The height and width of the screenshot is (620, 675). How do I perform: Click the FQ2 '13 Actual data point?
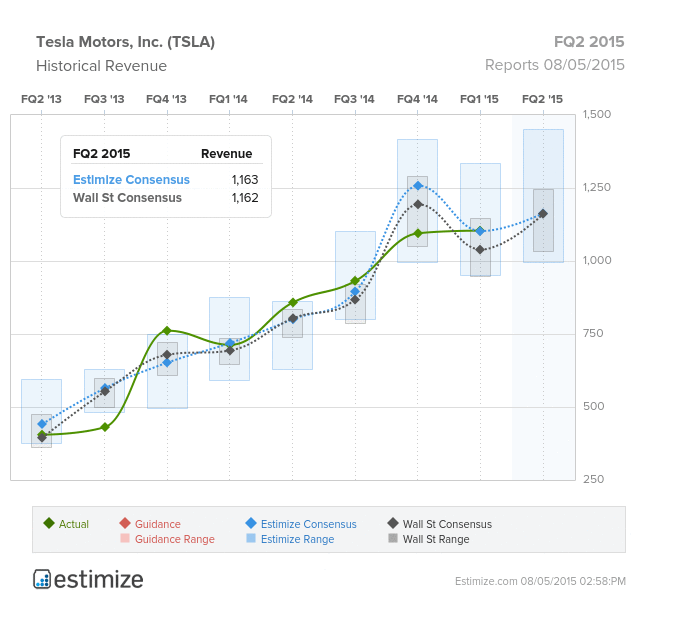pyautogui.click(x=41, y=434)
